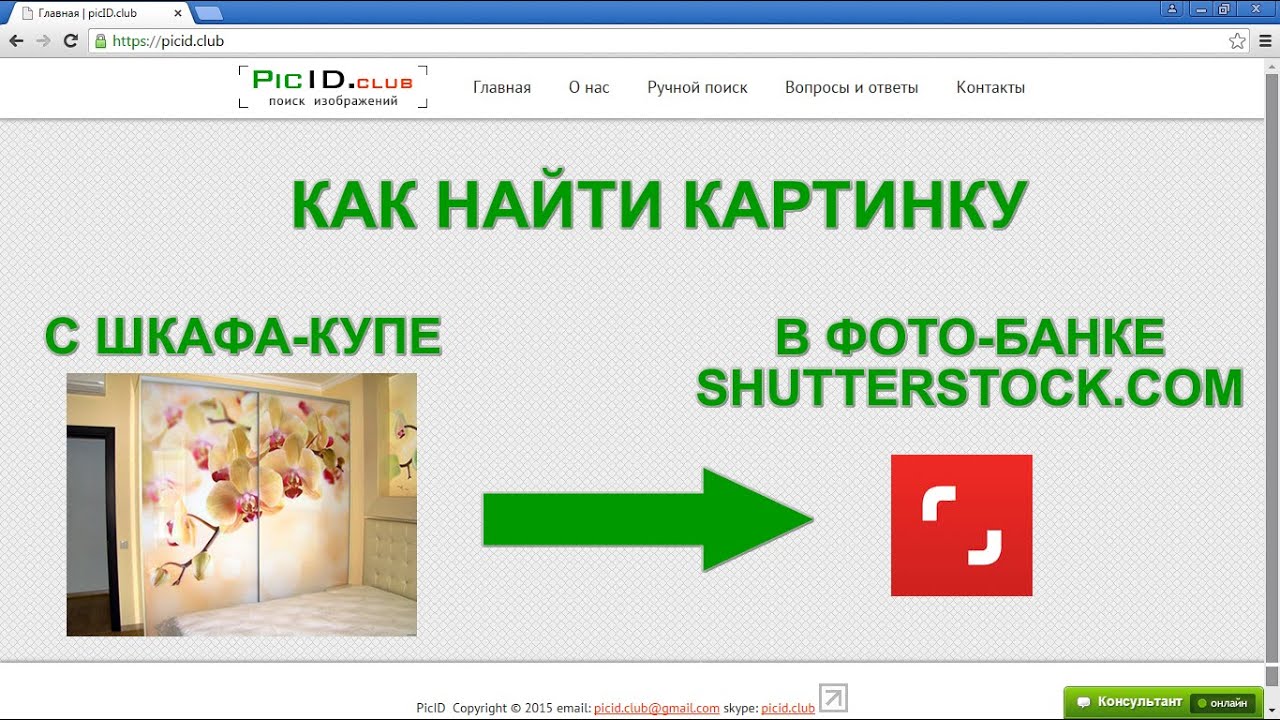The height and width of the screenshot is (720, 1280).
Task: Click the skype picid.club link
Action: click(788, 708)
